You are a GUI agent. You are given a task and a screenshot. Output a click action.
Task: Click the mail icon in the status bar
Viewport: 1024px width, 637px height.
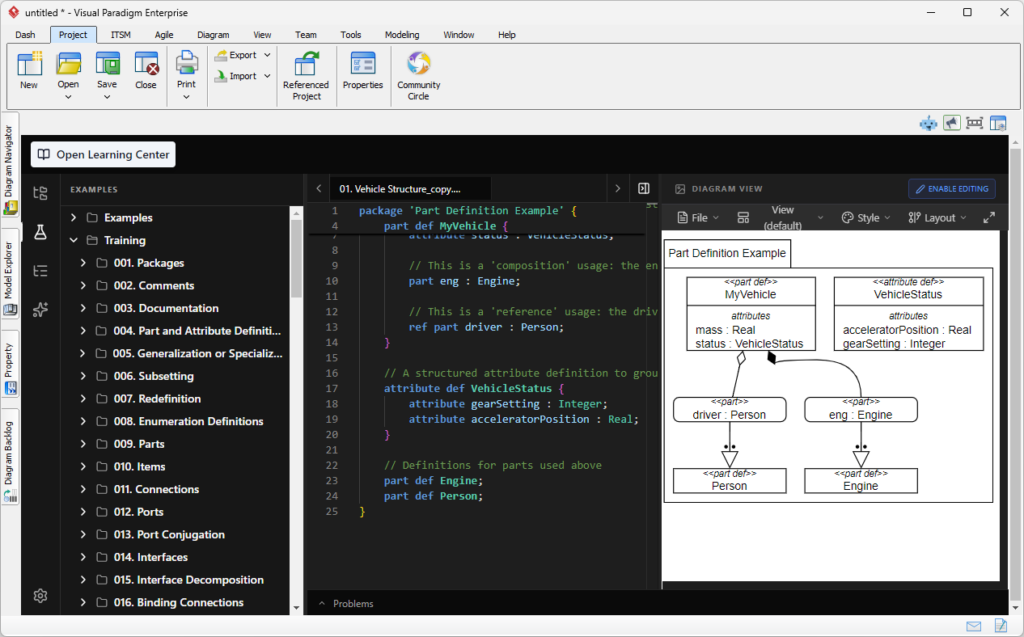pos(974,626)
